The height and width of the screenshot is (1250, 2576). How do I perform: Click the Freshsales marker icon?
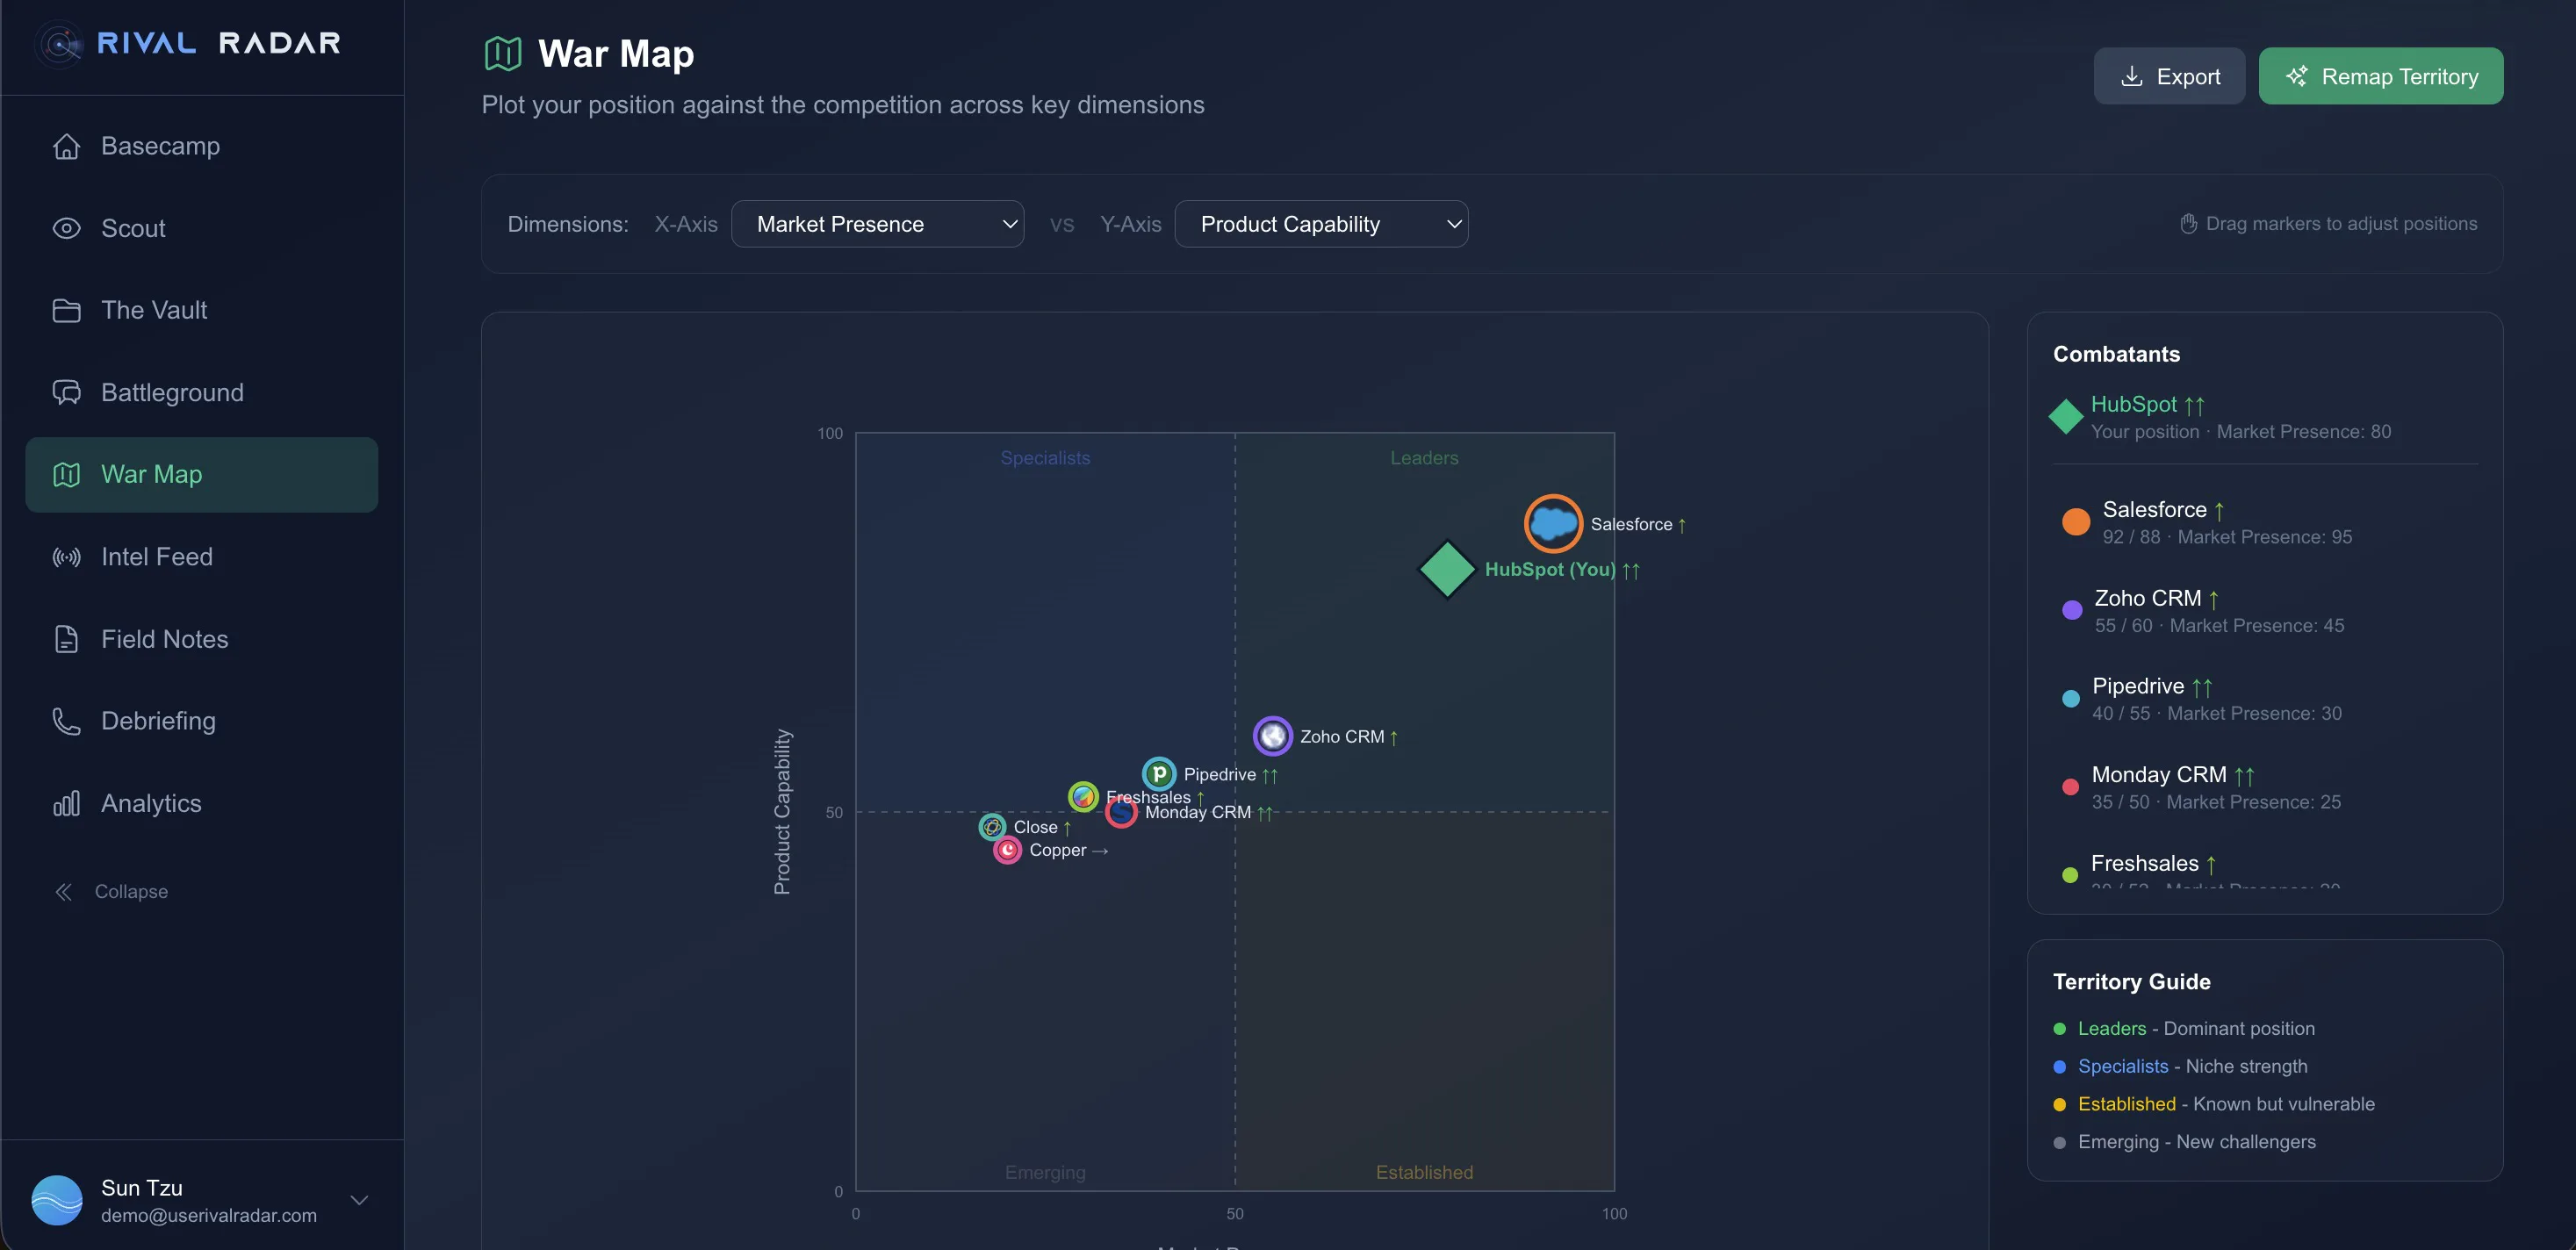click(1083, 797)
